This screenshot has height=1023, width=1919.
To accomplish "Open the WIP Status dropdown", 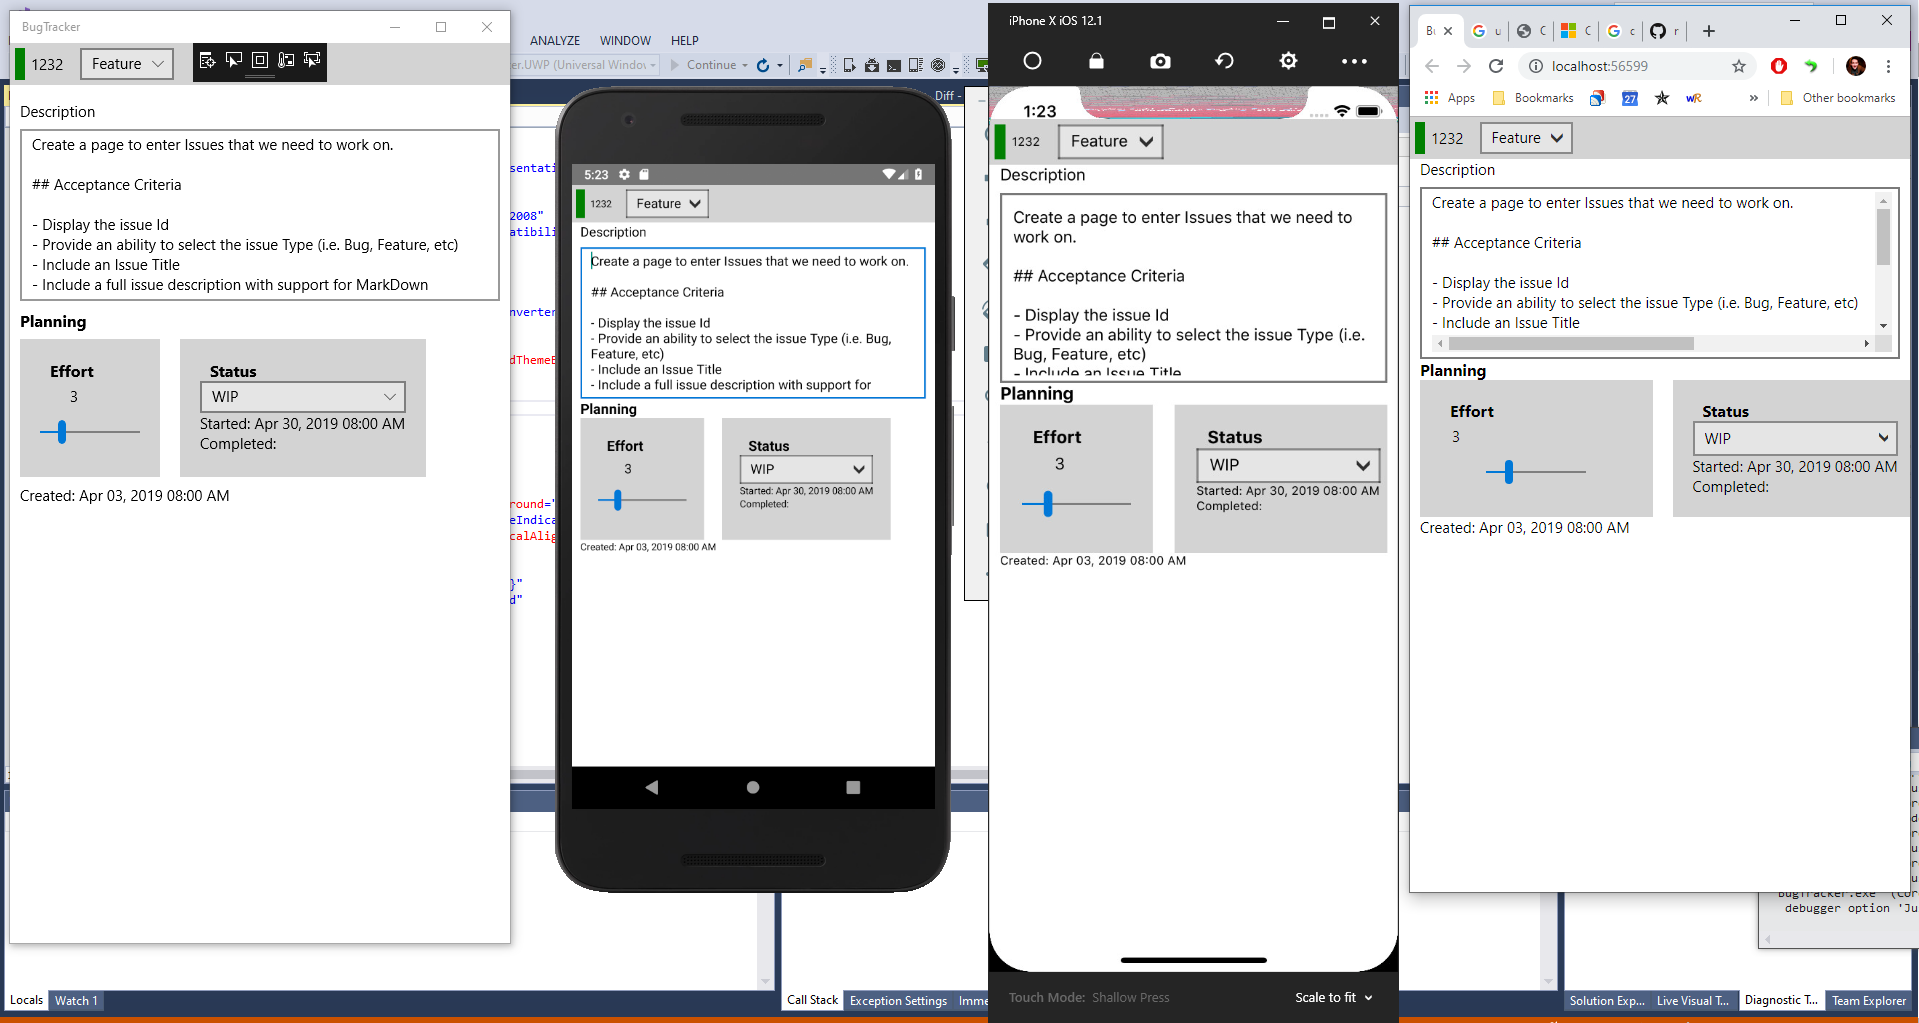I will coord(302,396).
